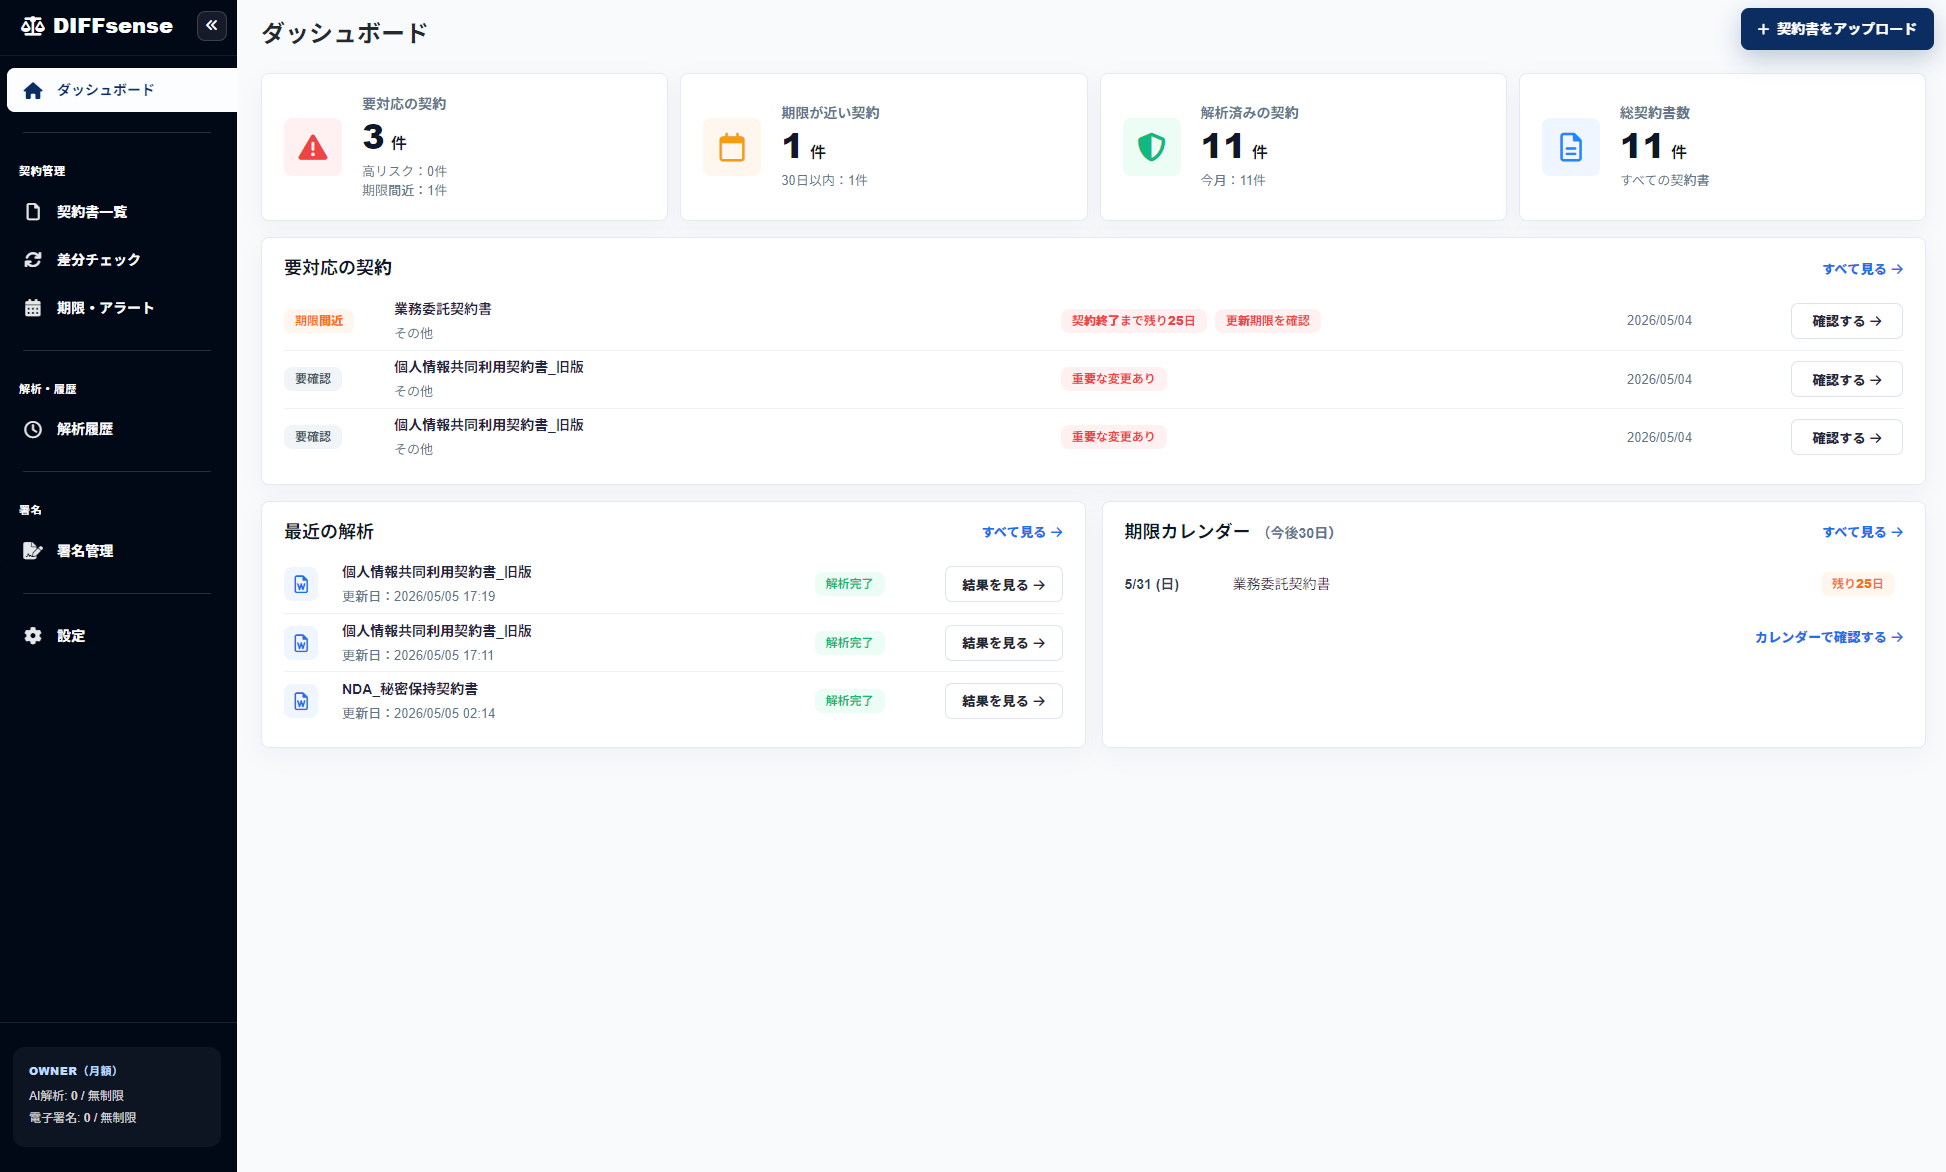Click Word file icon for 17:11 analysis row
This screenshot has height=1172, width=1946.
tap(301, 643)
